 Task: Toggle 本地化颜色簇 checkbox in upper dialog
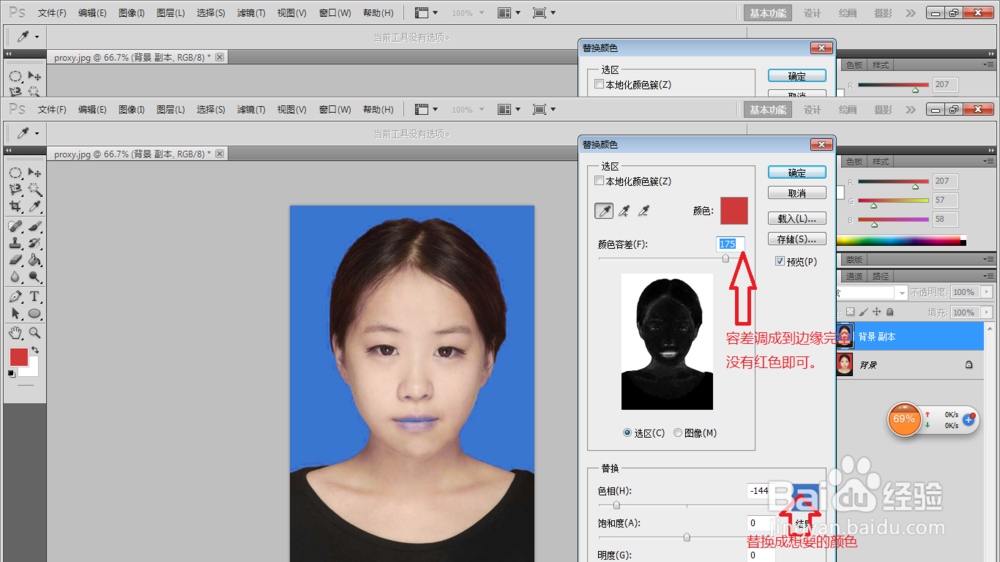coord(599,84)
